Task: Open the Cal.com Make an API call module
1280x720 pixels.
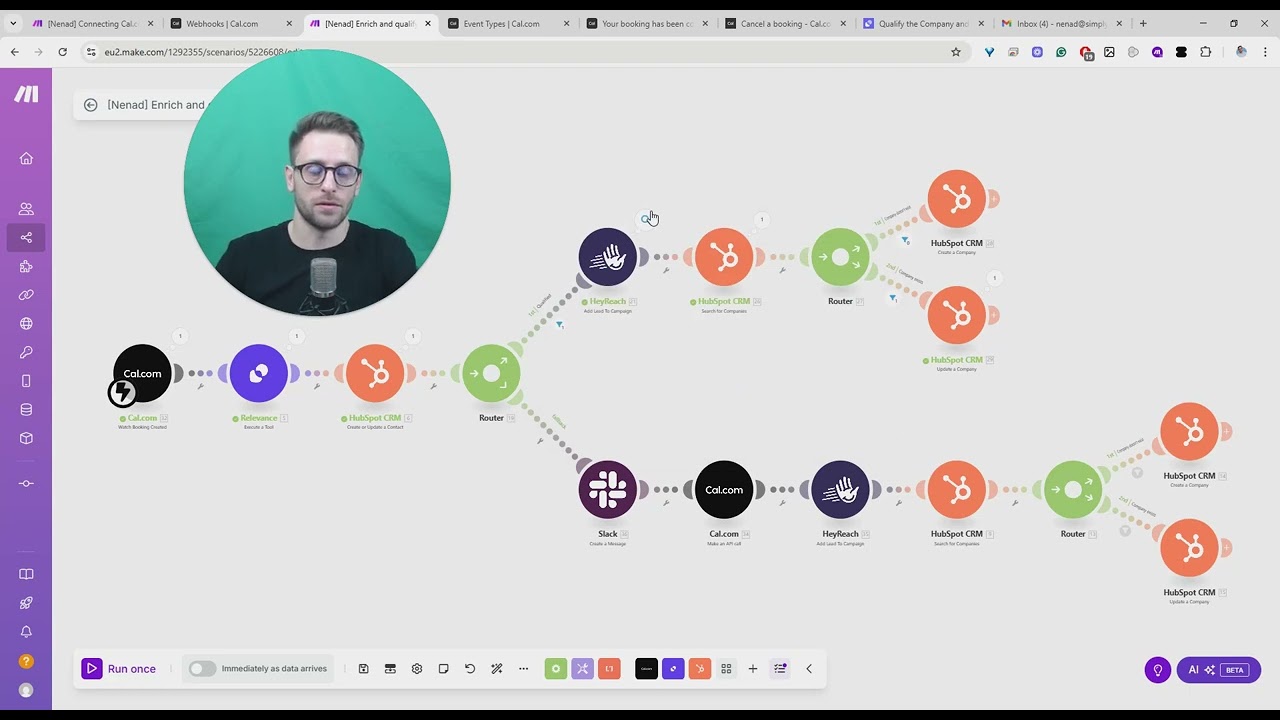Action: [724, 490]
